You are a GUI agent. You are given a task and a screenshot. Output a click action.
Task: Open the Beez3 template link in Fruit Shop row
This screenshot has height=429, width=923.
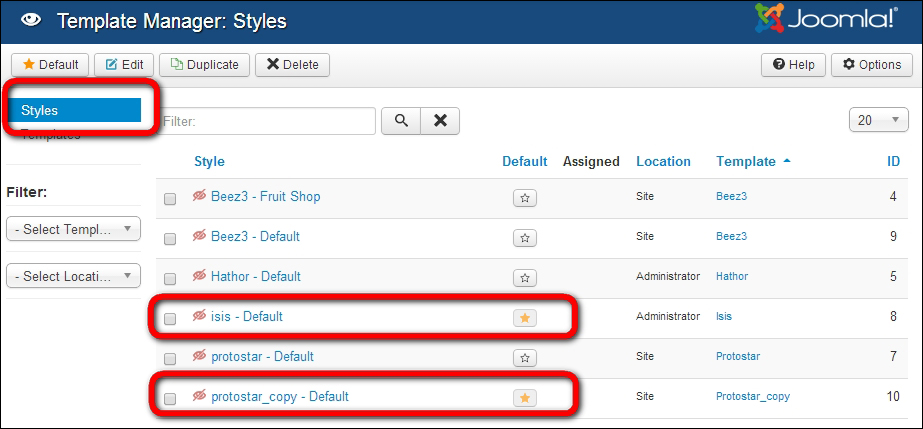coord(732,197)
